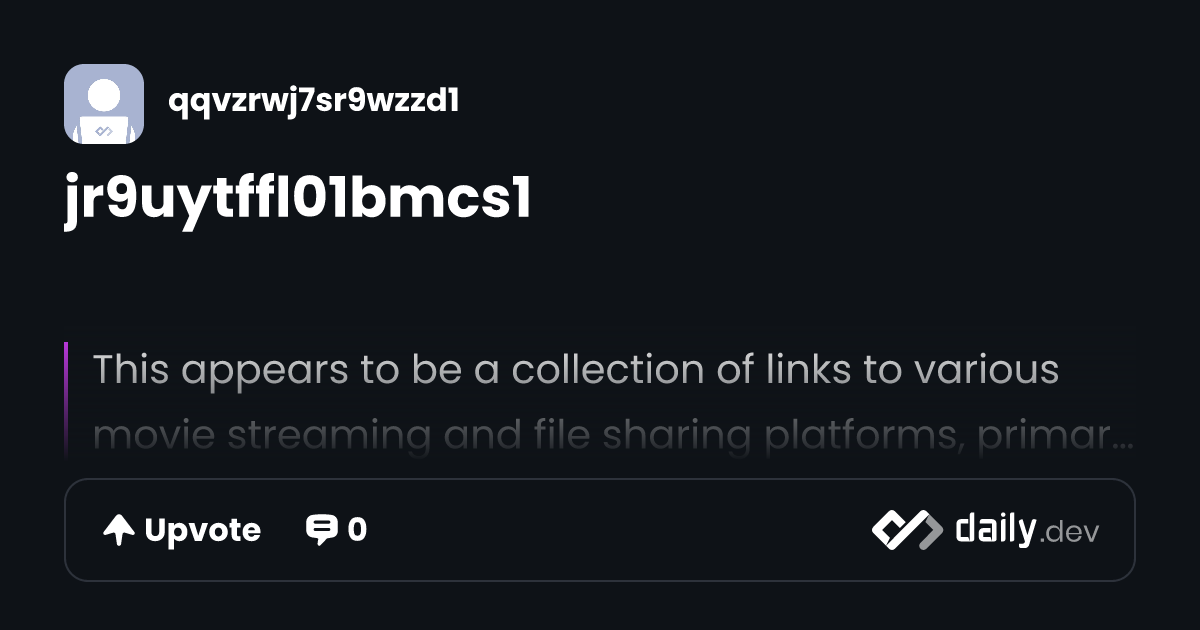This screenshot has width=1200, height=630.
Task: Click the ellipsis ending the truncated summary
Action: tap(1123, 438)
